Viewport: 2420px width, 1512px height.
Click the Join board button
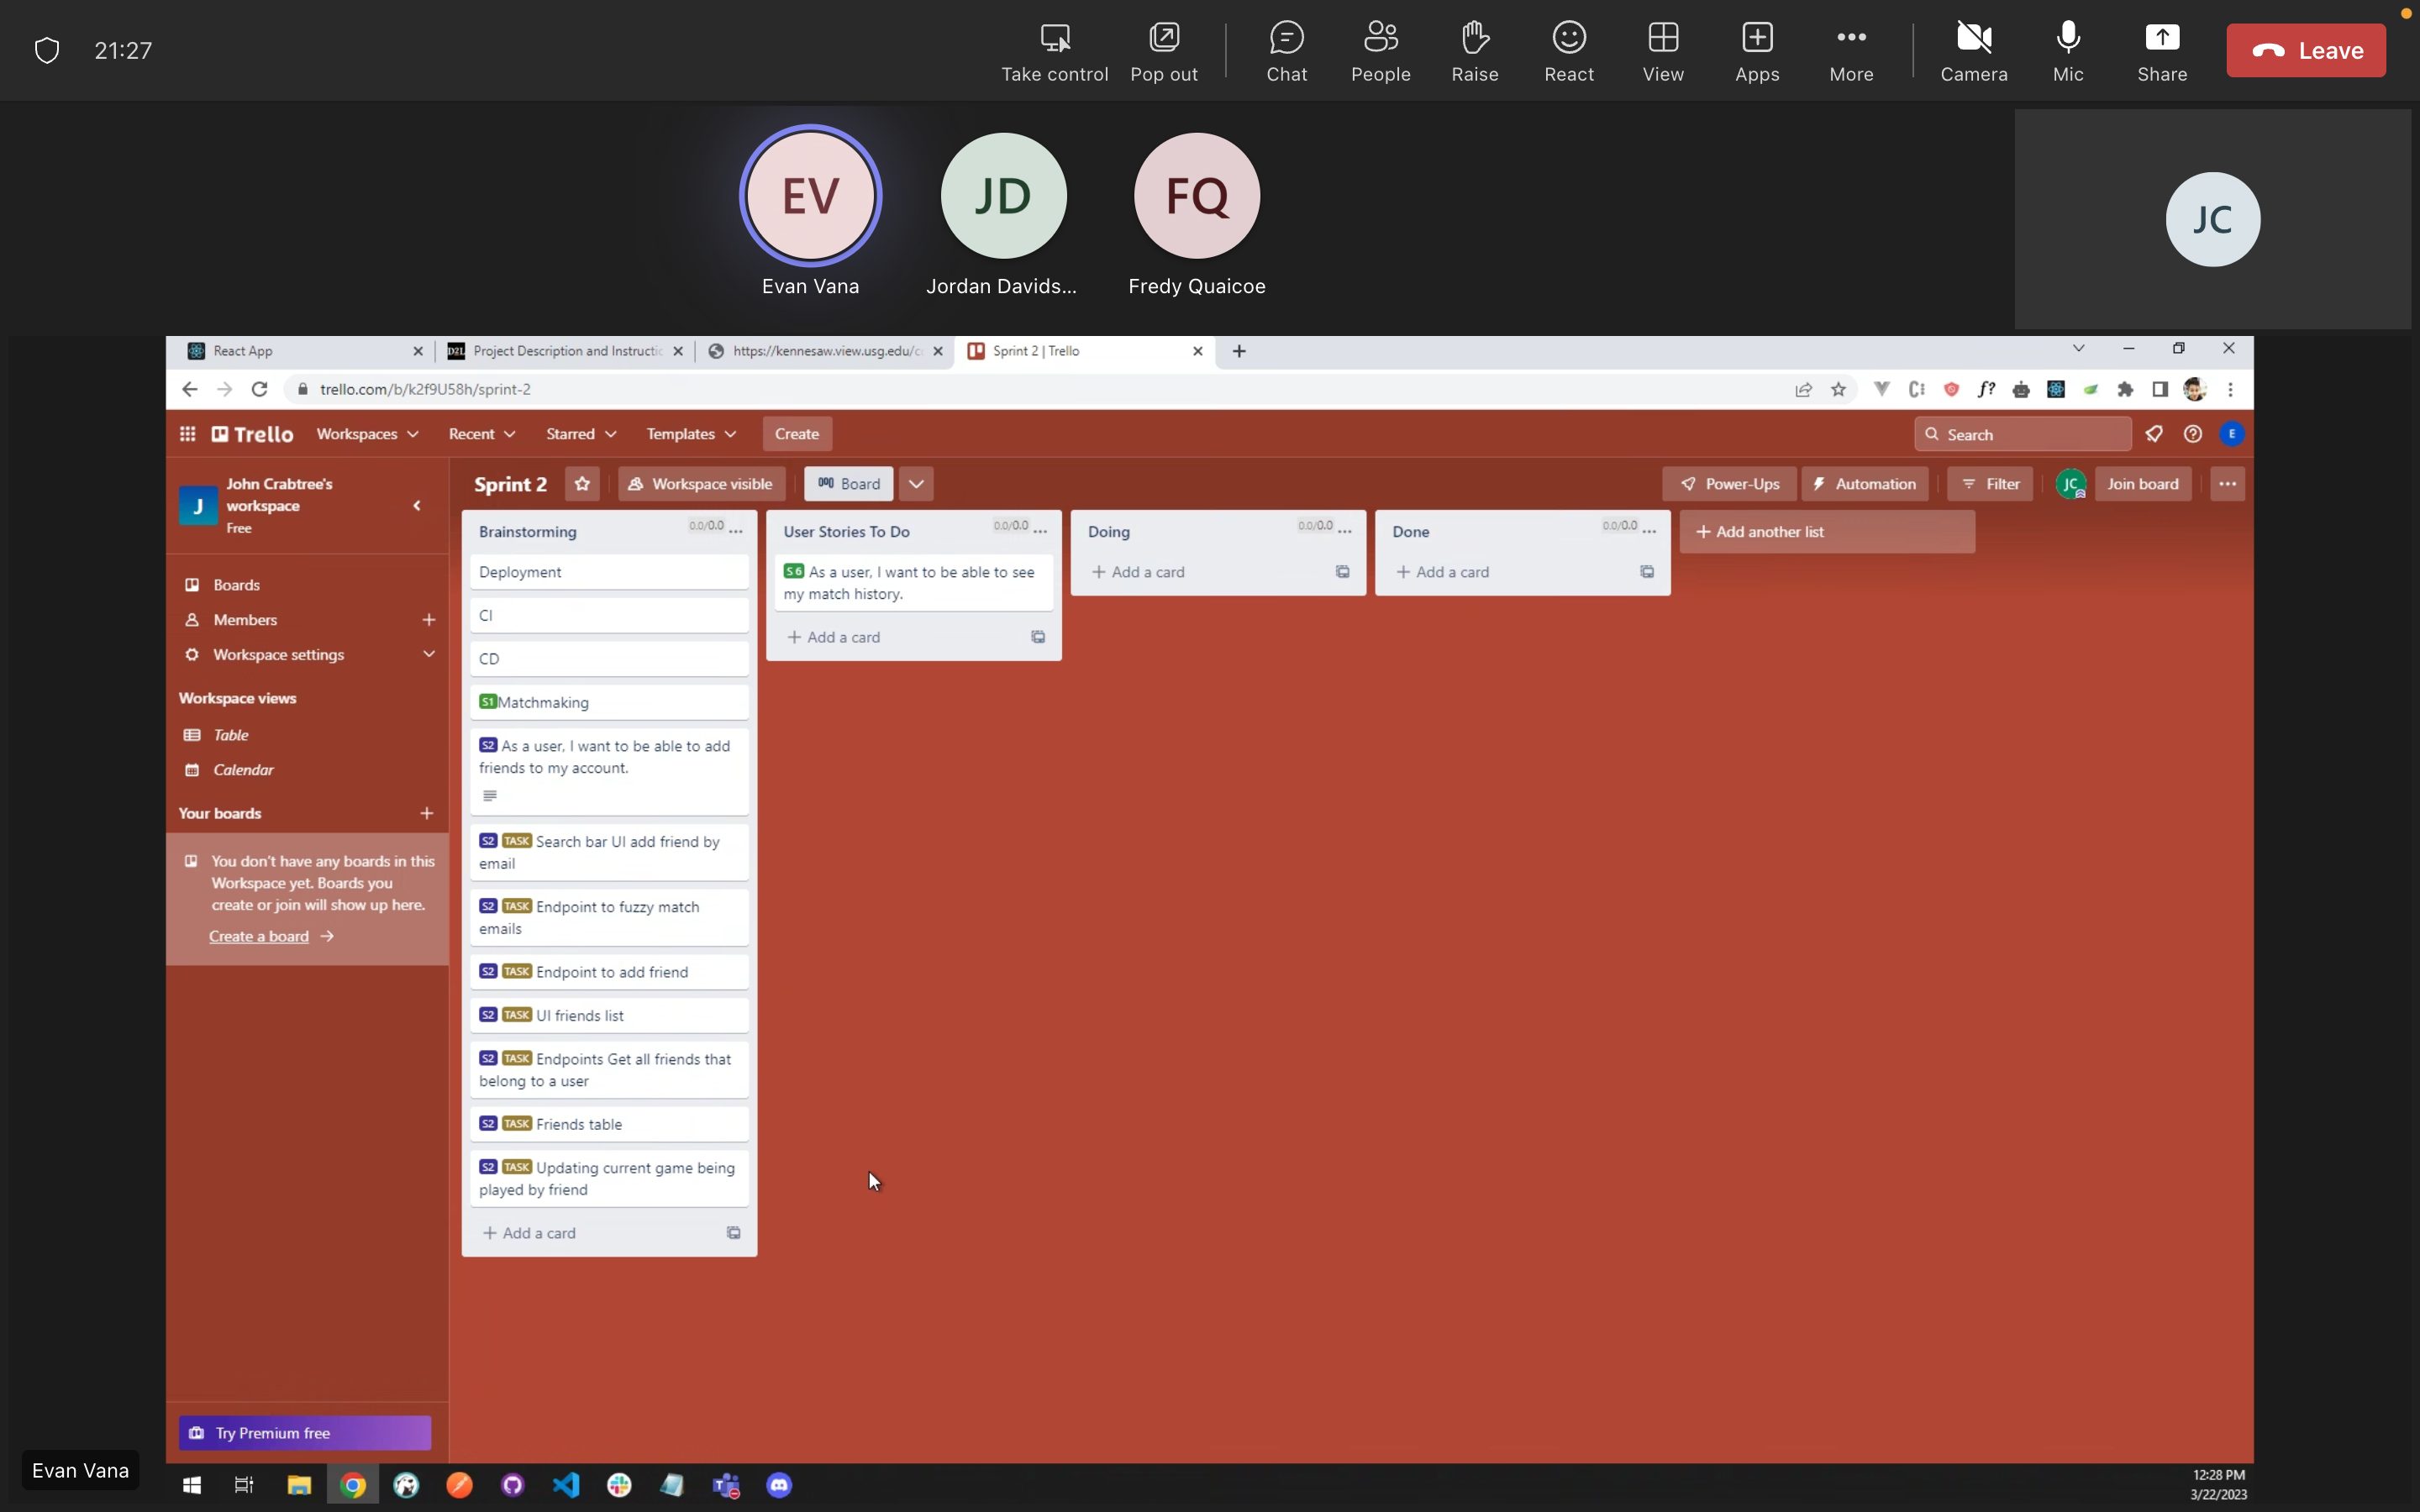[2142, 484]
